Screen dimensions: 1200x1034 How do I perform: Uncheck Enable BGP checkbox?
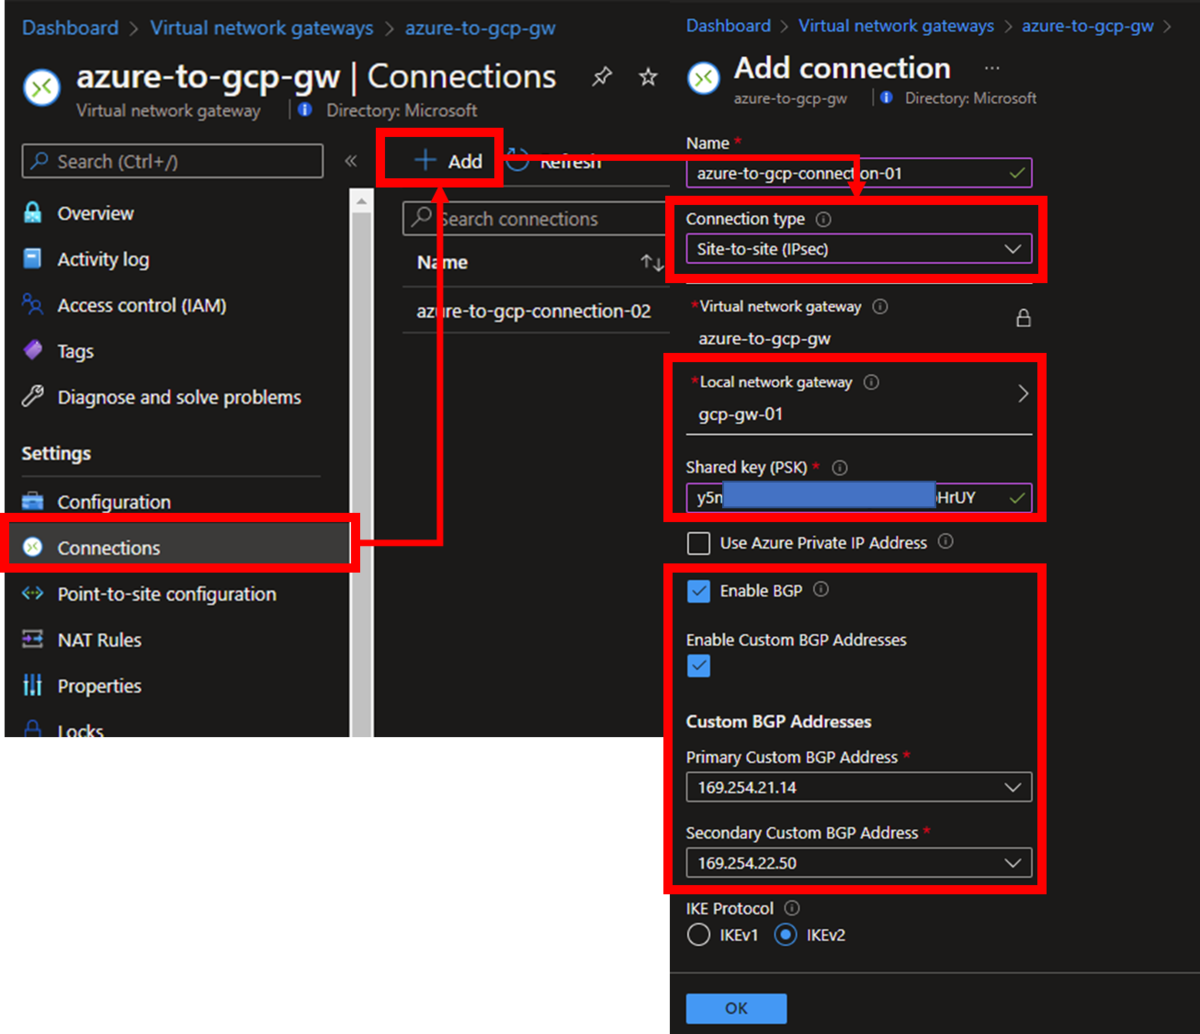699,591
